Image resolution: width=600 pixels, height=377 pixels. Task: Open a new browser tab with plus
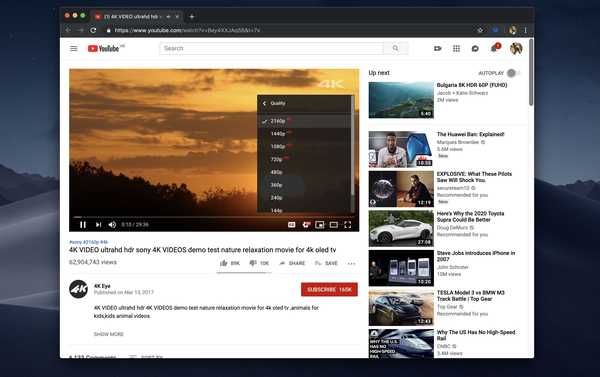coord(192,16)
